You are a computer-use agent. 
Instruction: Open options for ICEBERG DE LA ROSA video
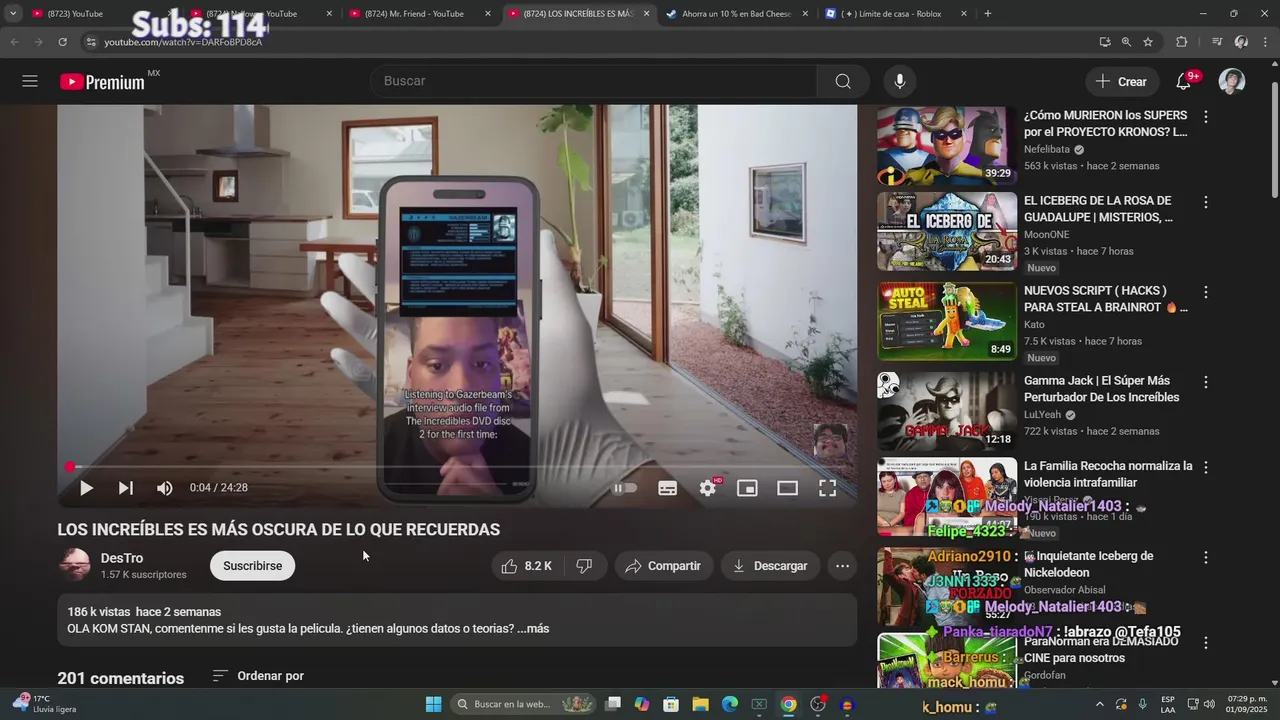(1206, 202)
